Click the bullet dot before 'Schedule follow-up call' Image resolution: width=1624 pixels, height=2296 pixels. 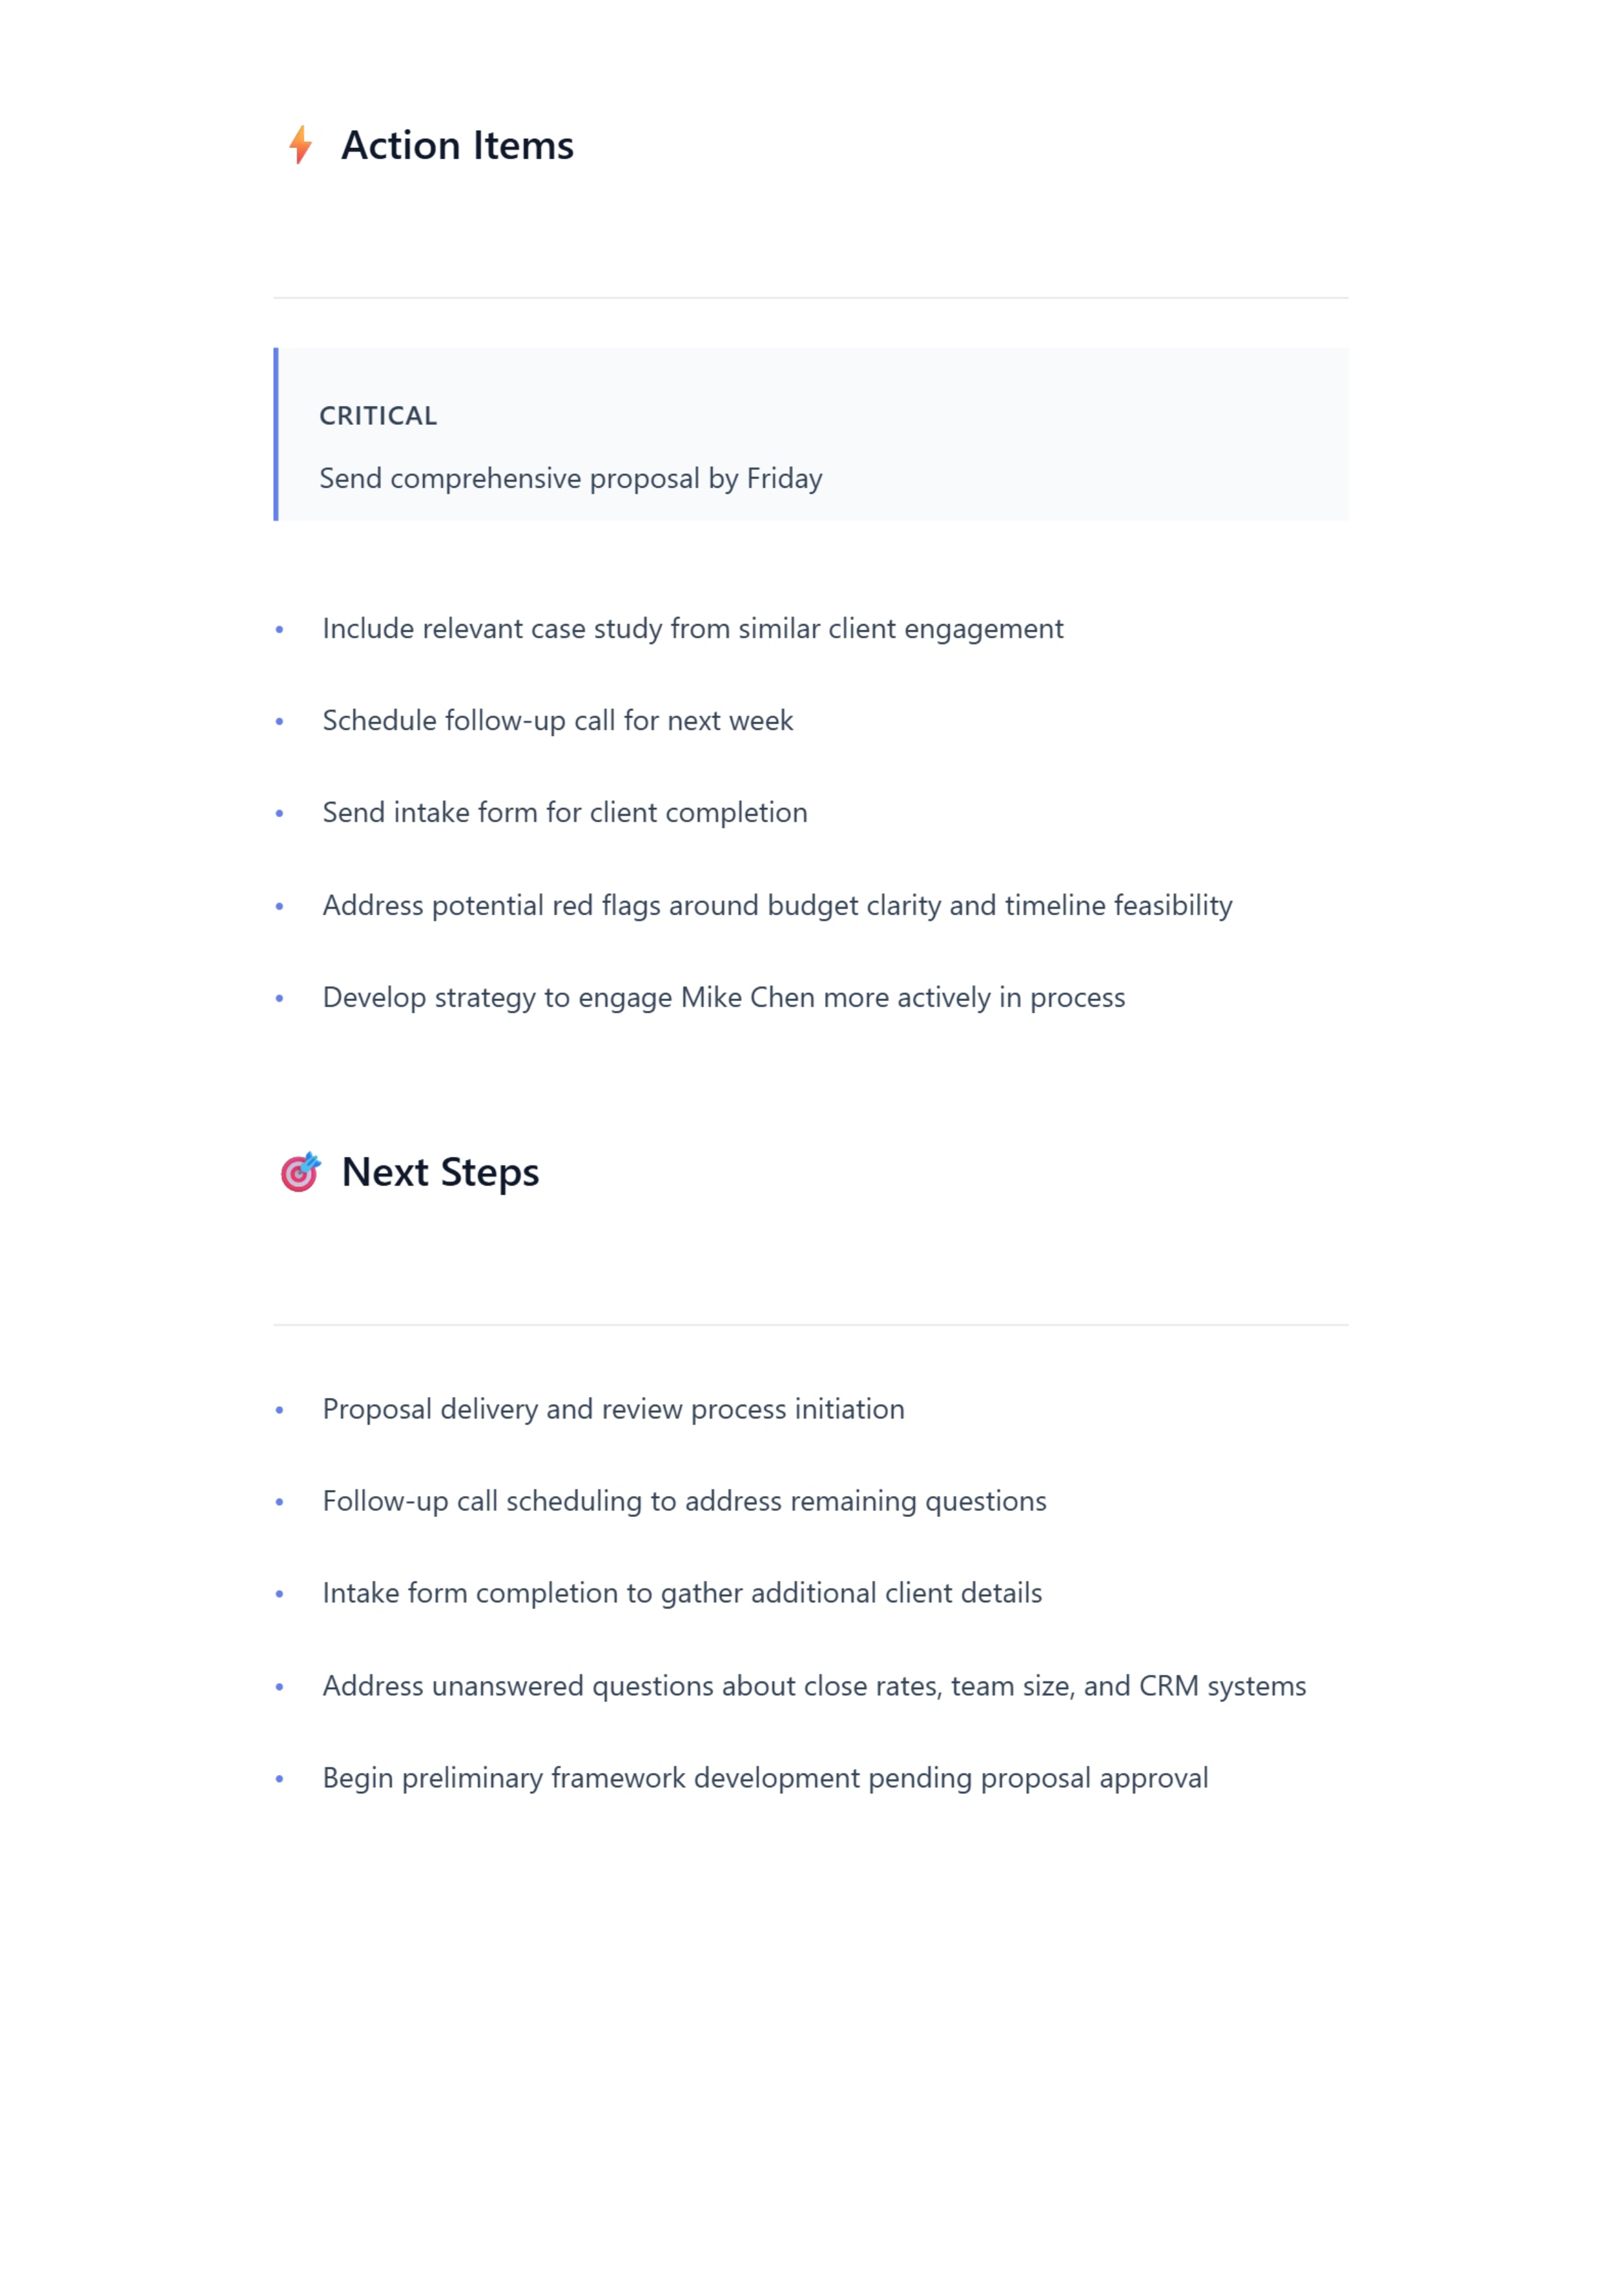(x=279, y=722)
